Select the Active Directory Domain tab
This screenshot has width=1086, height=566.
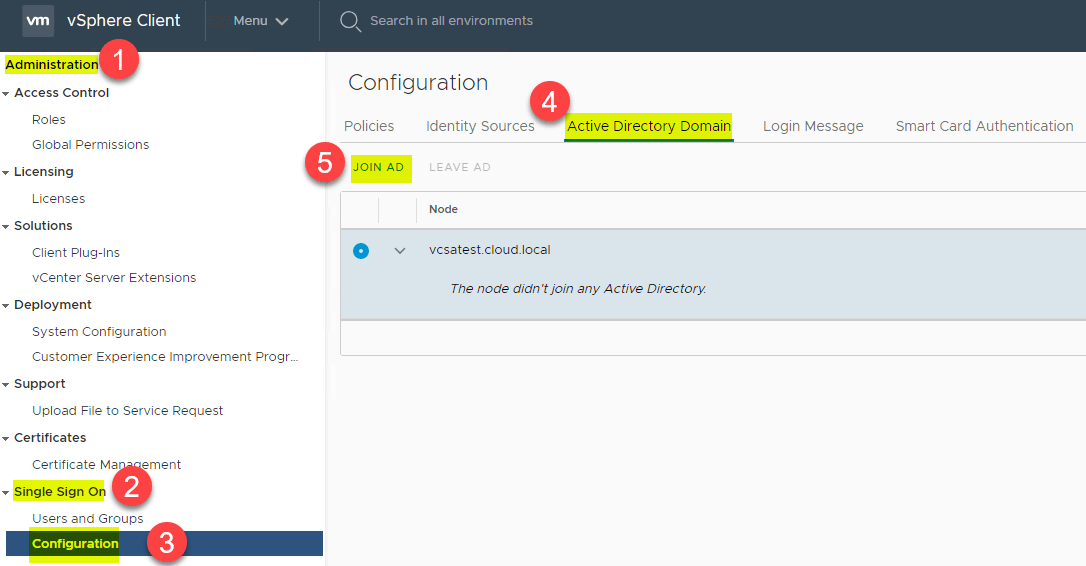(x=649, y=126)
